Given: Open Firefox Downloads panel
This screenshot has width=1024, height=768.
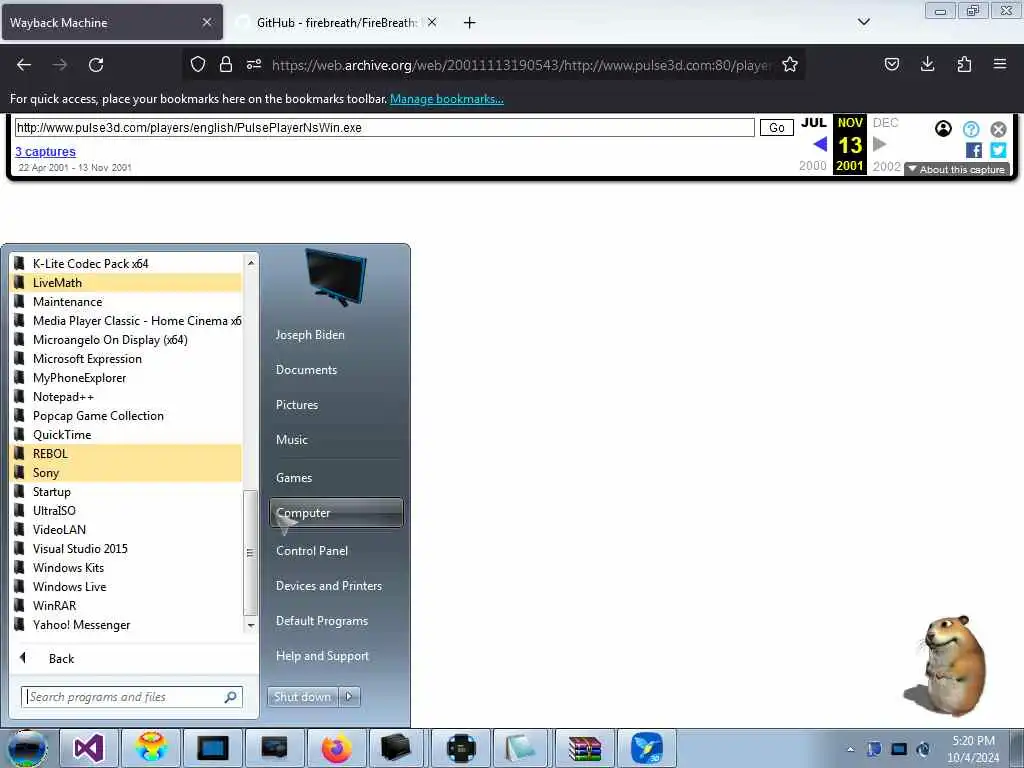Looking at the screenshot, I should point(927,64).
